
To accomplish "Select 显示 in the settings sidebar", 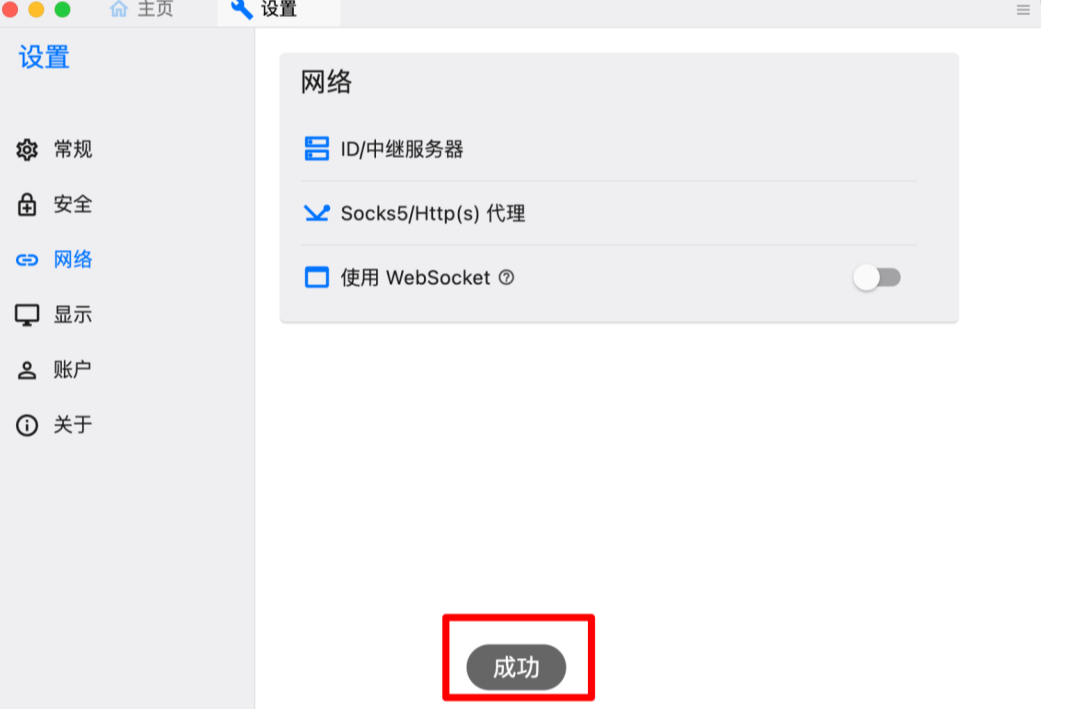I will [73, 315].
